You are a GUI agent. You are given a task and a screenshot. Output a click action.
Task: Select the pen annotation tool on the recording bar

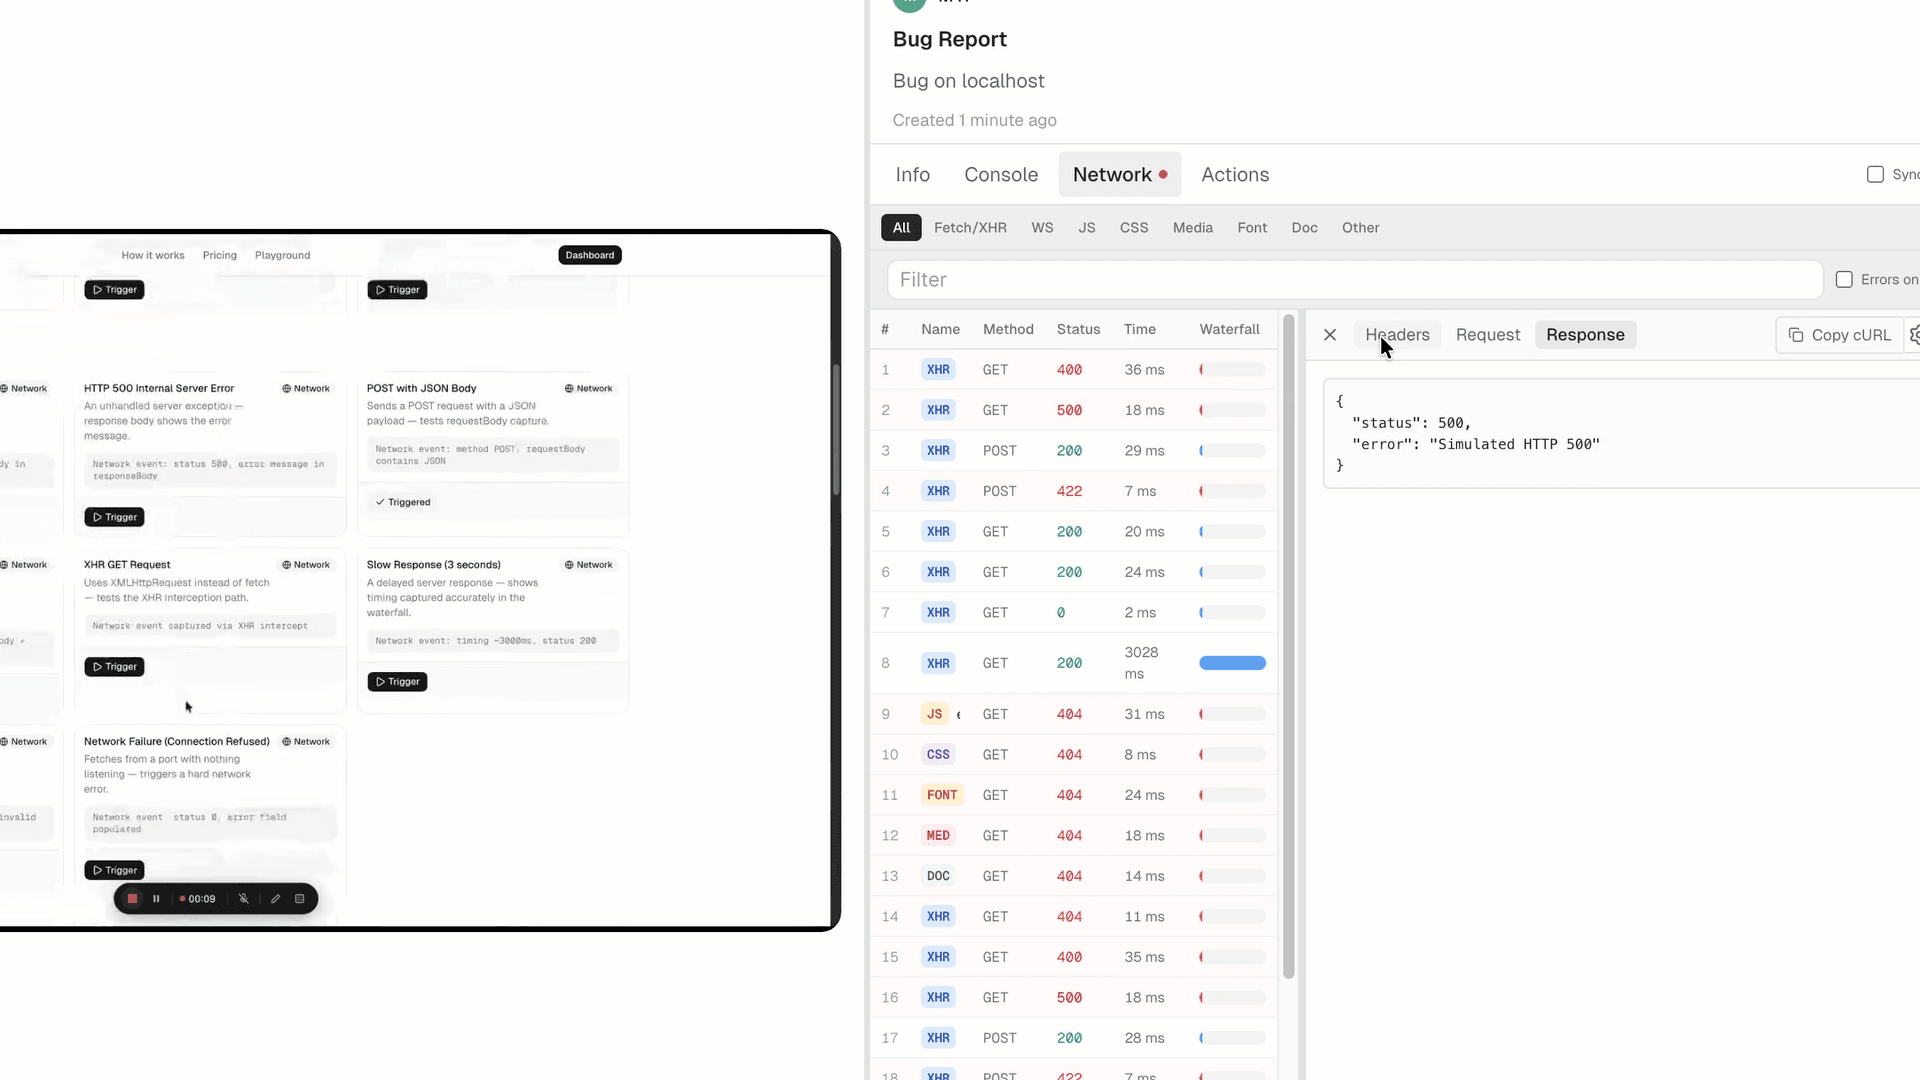(x=275, y=898)
